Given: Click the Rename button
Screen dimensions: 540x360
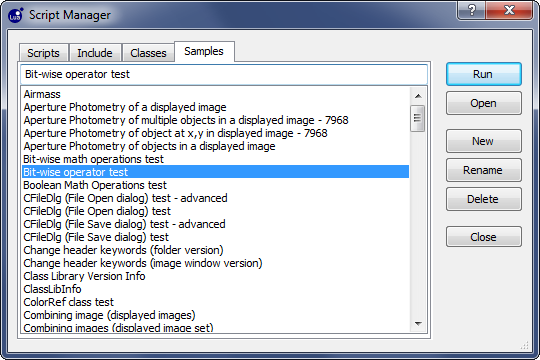Looking at the screenshot, I should click(x=484, y=170).
